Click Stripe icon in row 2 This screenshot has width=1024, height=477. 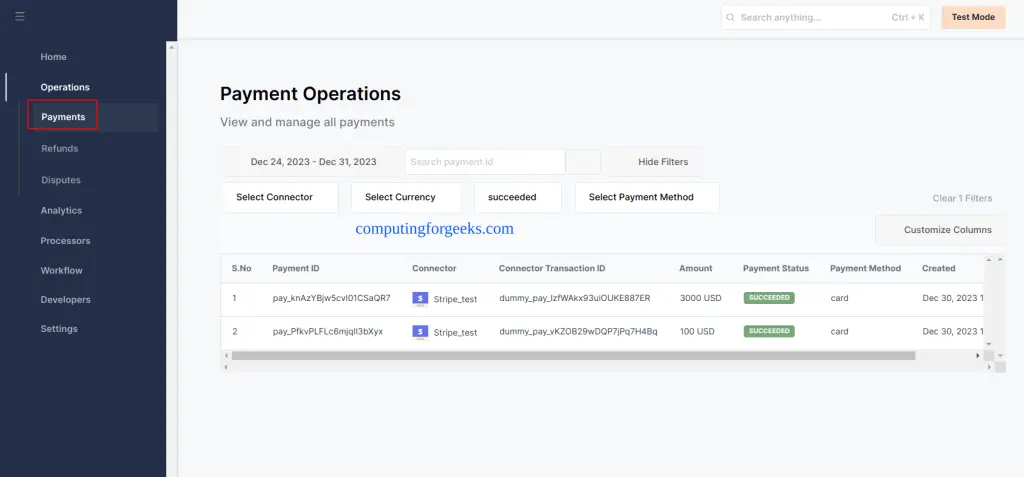tap(420, 332)
